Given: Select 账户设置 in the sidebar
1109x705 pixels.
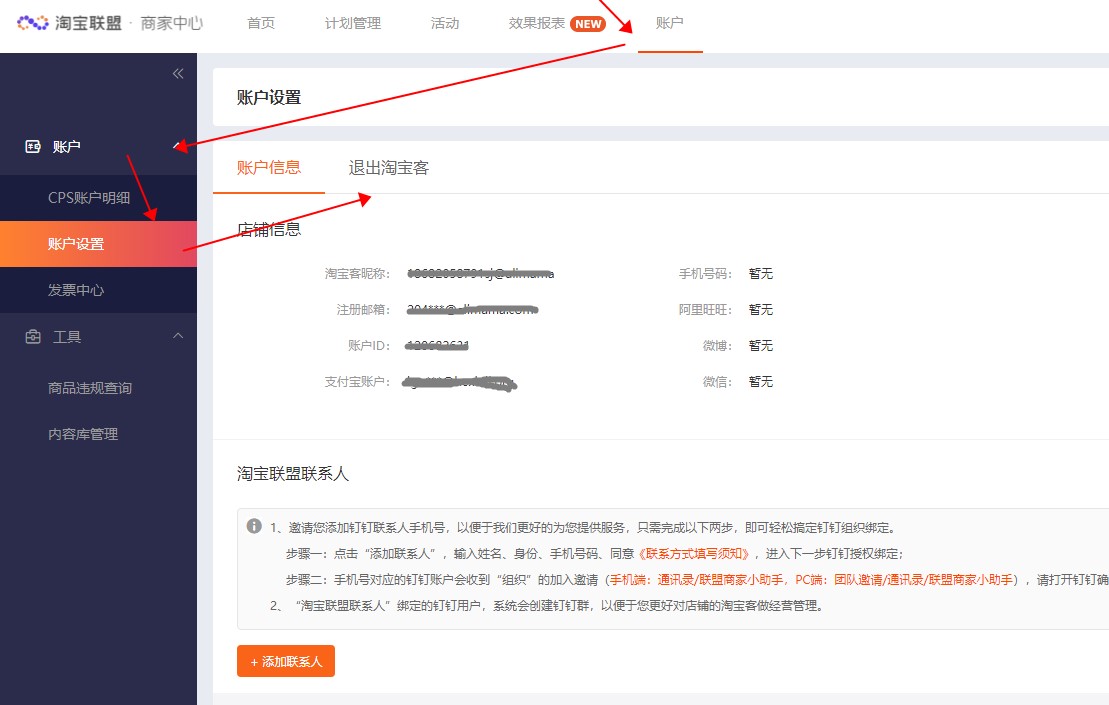Looking at the screenshot, I should (98, 244).
